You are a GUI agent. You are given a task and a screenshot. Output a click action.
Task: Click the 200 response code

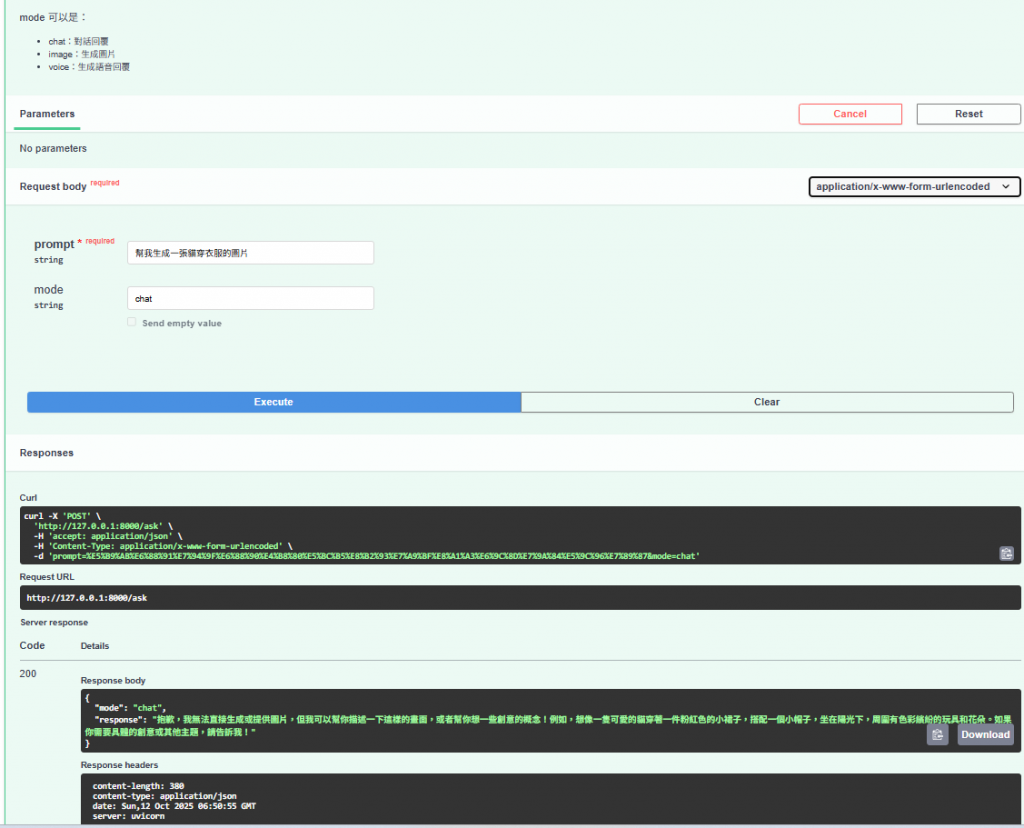[28, 673]
